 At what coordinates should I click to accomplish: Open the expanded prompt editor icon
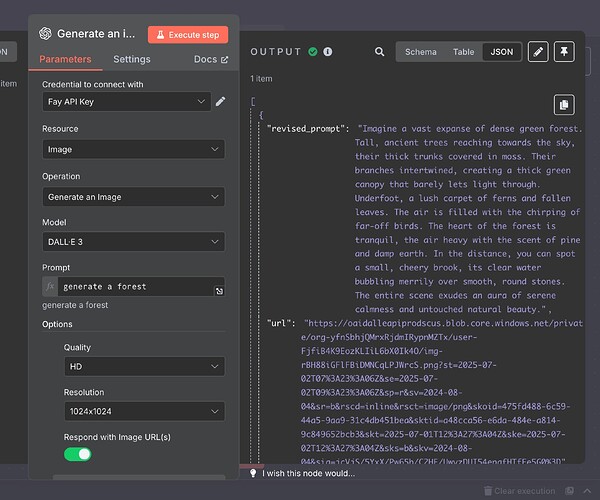219,291
